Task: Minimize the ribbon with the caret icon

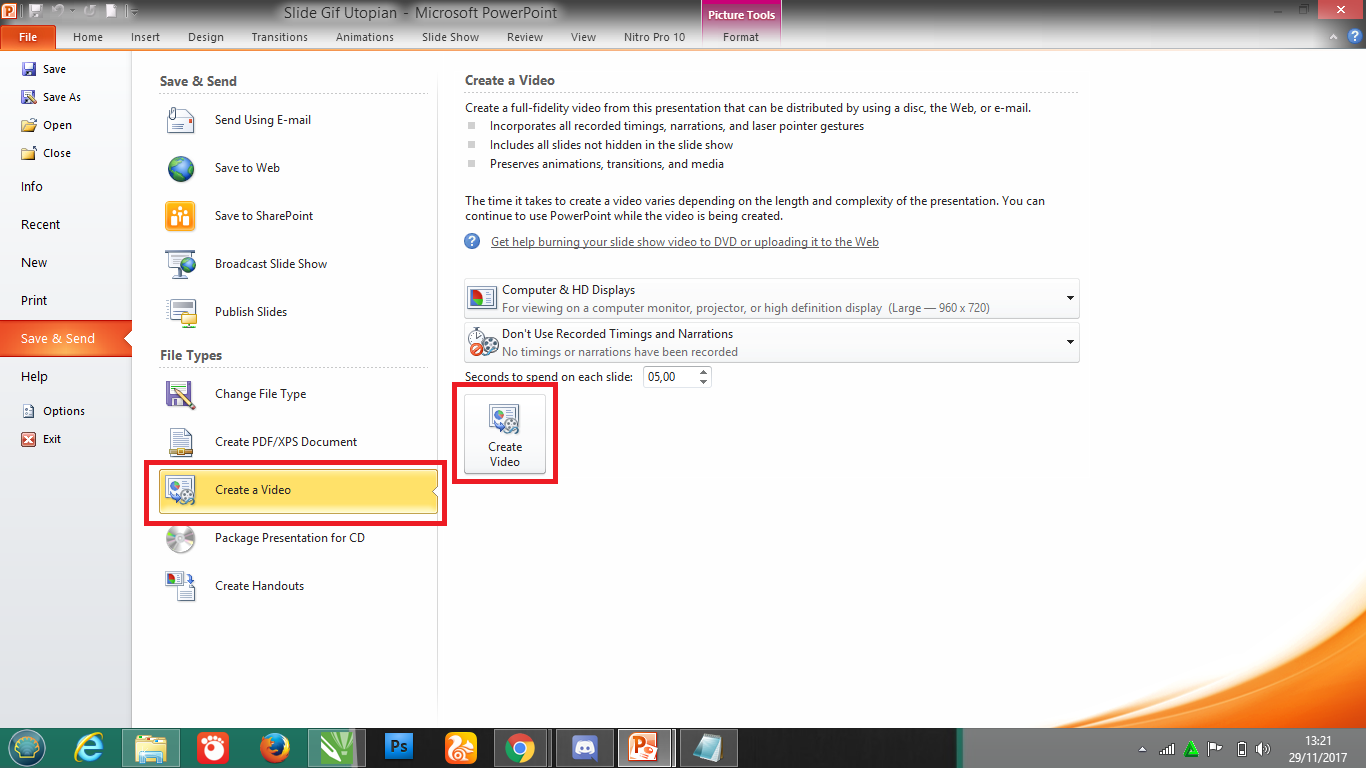Action: pyautogui.click(x=1335, y=36)
